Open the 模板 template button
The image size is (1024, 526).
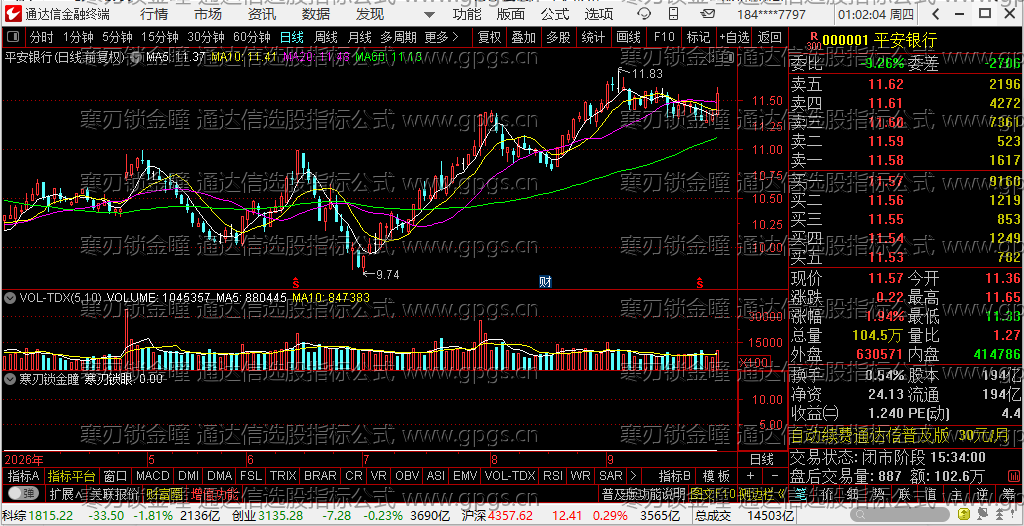716,476
